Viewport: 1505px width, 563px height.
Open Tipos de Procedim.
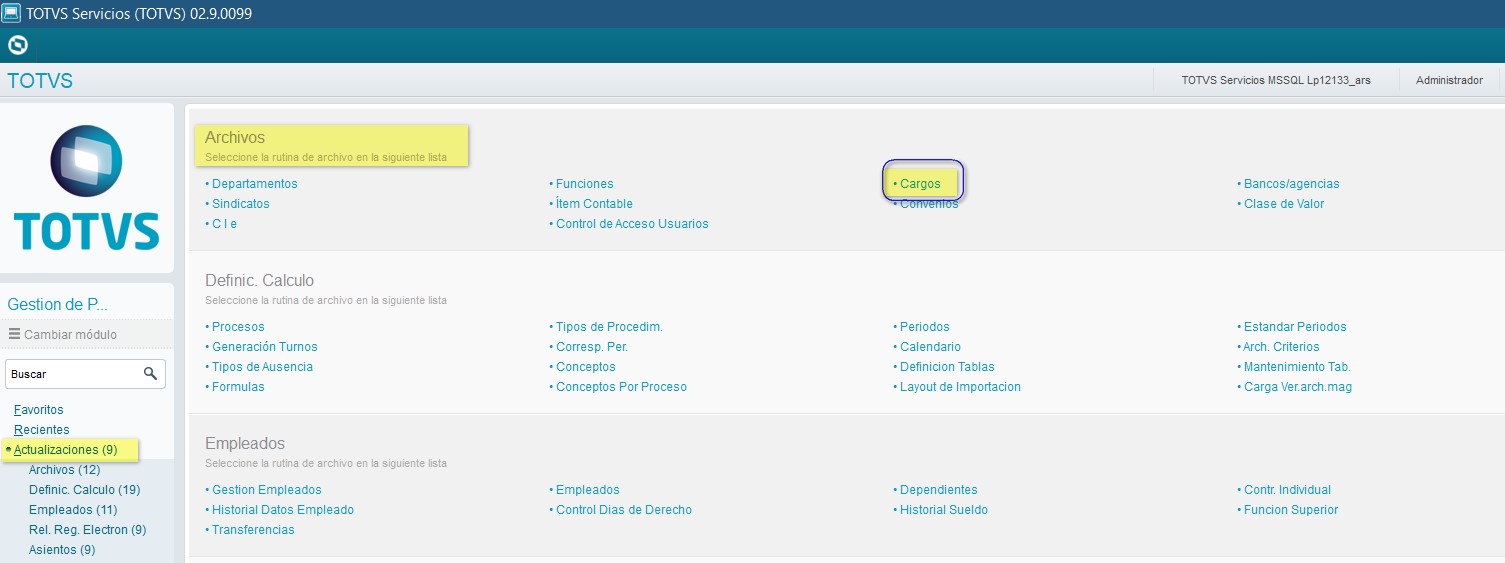[609, 327]
